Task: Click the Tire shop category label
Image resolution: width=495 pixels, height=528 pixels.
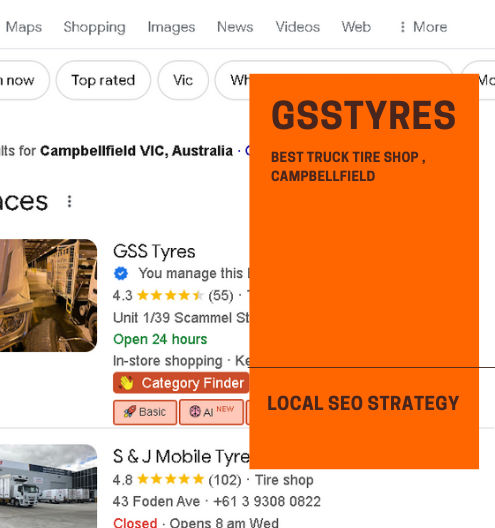Action: [284, 480]
